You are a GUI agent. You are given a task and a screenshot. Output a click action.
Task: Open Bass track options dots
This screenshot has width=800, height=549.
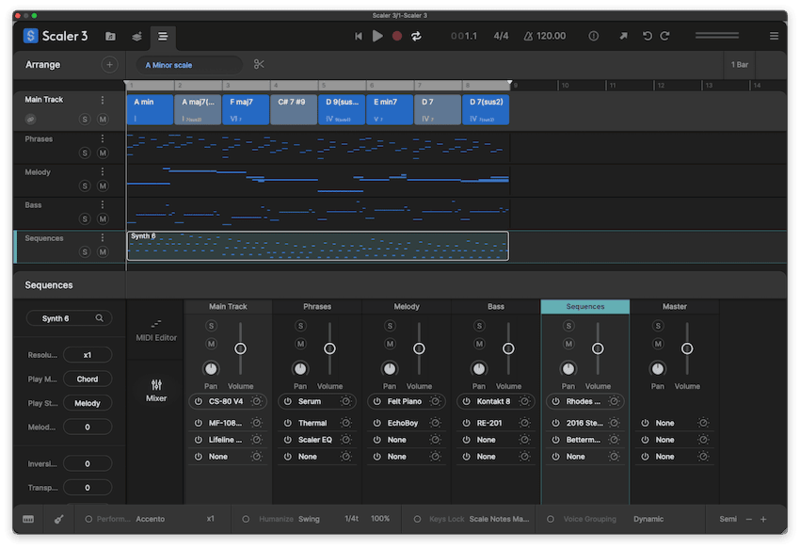(103, 205)
